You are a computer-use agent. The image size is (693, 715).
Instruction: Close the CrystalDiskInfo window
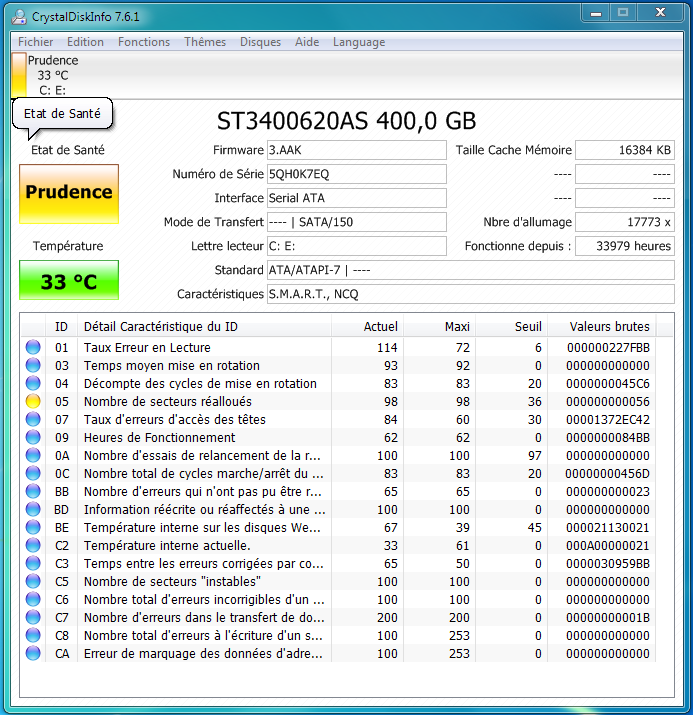tap(660, 13)
